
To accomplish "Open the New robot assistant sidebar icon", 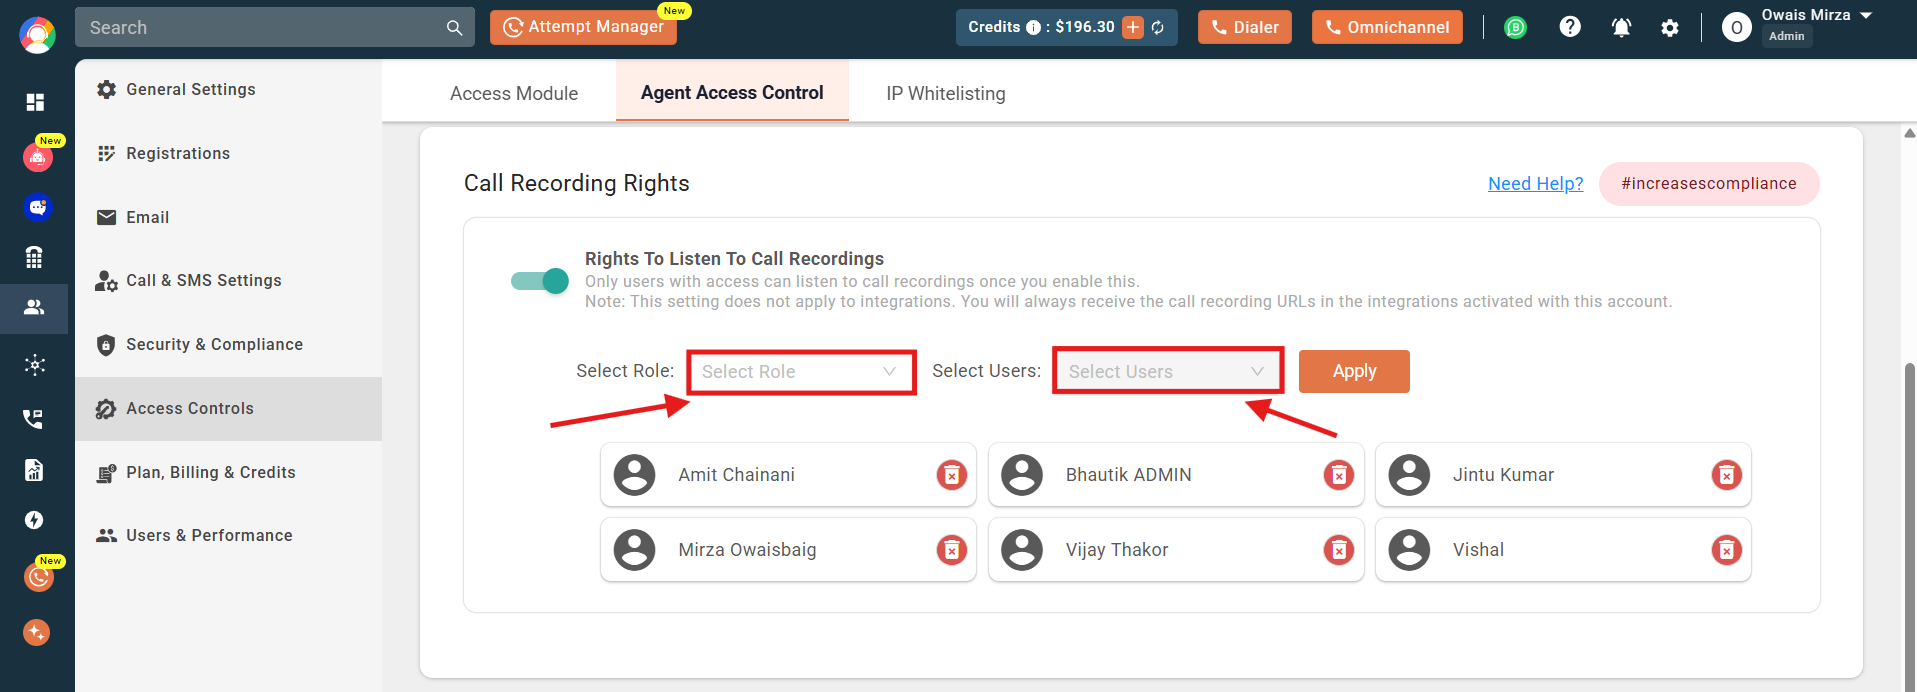I will pos(37,157).
